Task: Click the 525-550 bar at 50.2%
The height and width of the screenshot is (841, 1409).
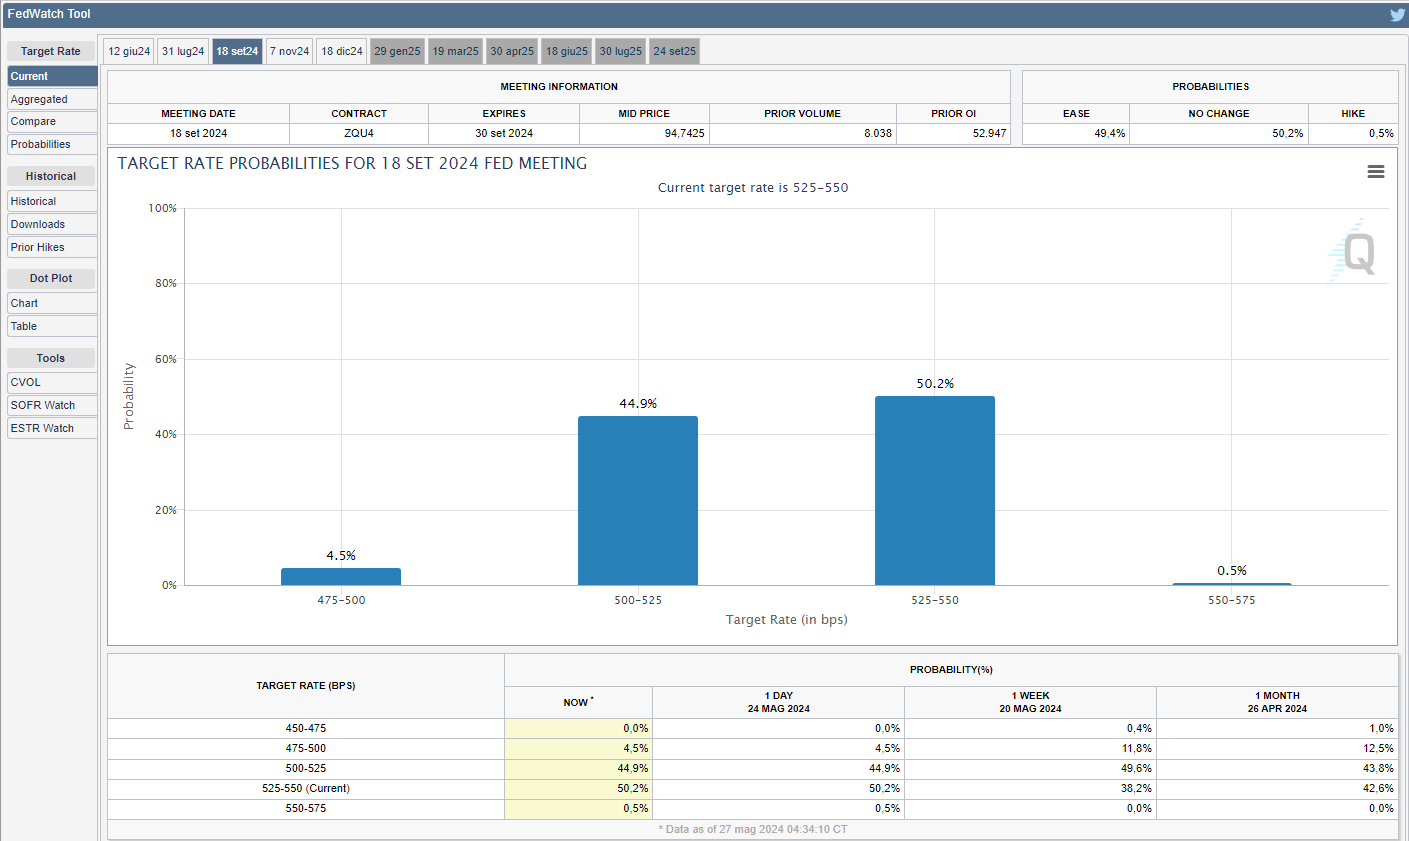Action: (935, 491)
